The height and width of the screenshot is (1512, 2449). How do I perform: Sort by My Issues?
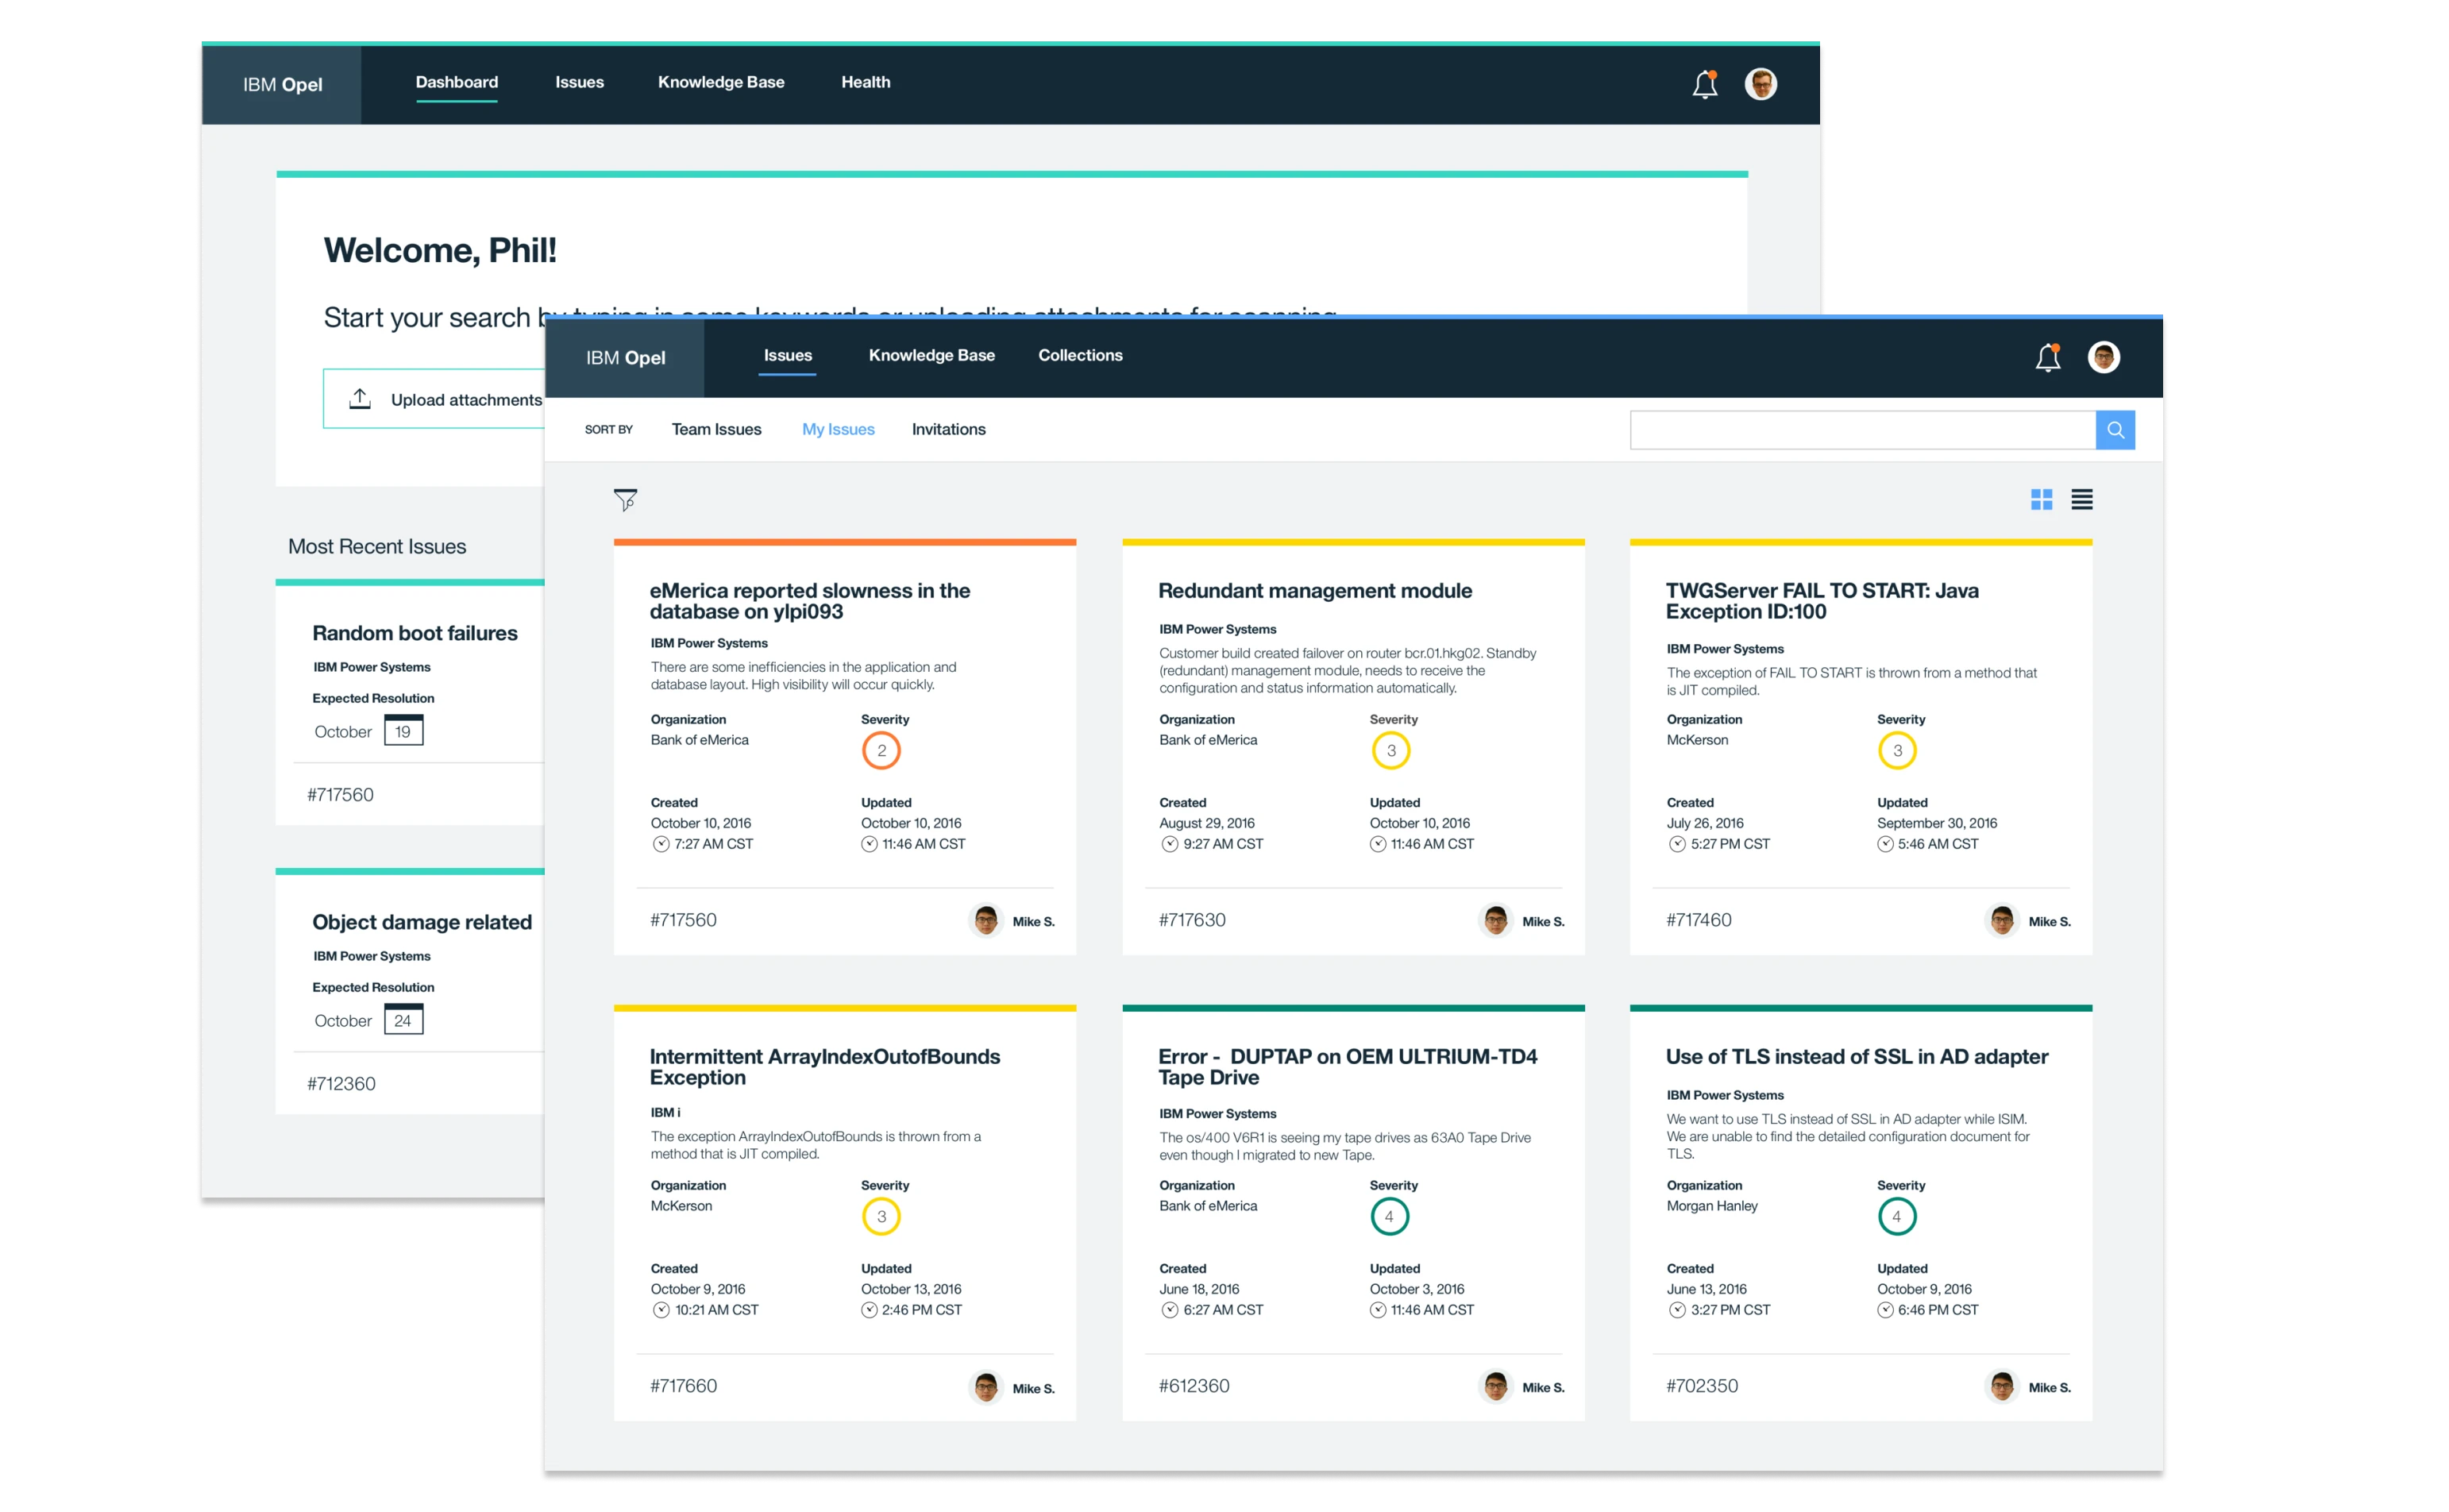pyautogui.click(x=838, y=429)
